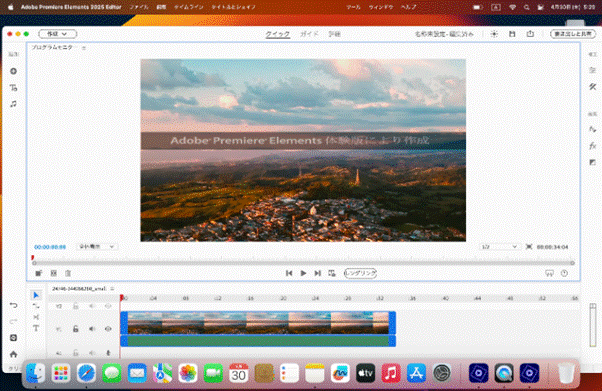The height and width of the screenshot is (391, 602).
Task: Open the comment icon at monitor bottom right
Action: click(549, 273)
